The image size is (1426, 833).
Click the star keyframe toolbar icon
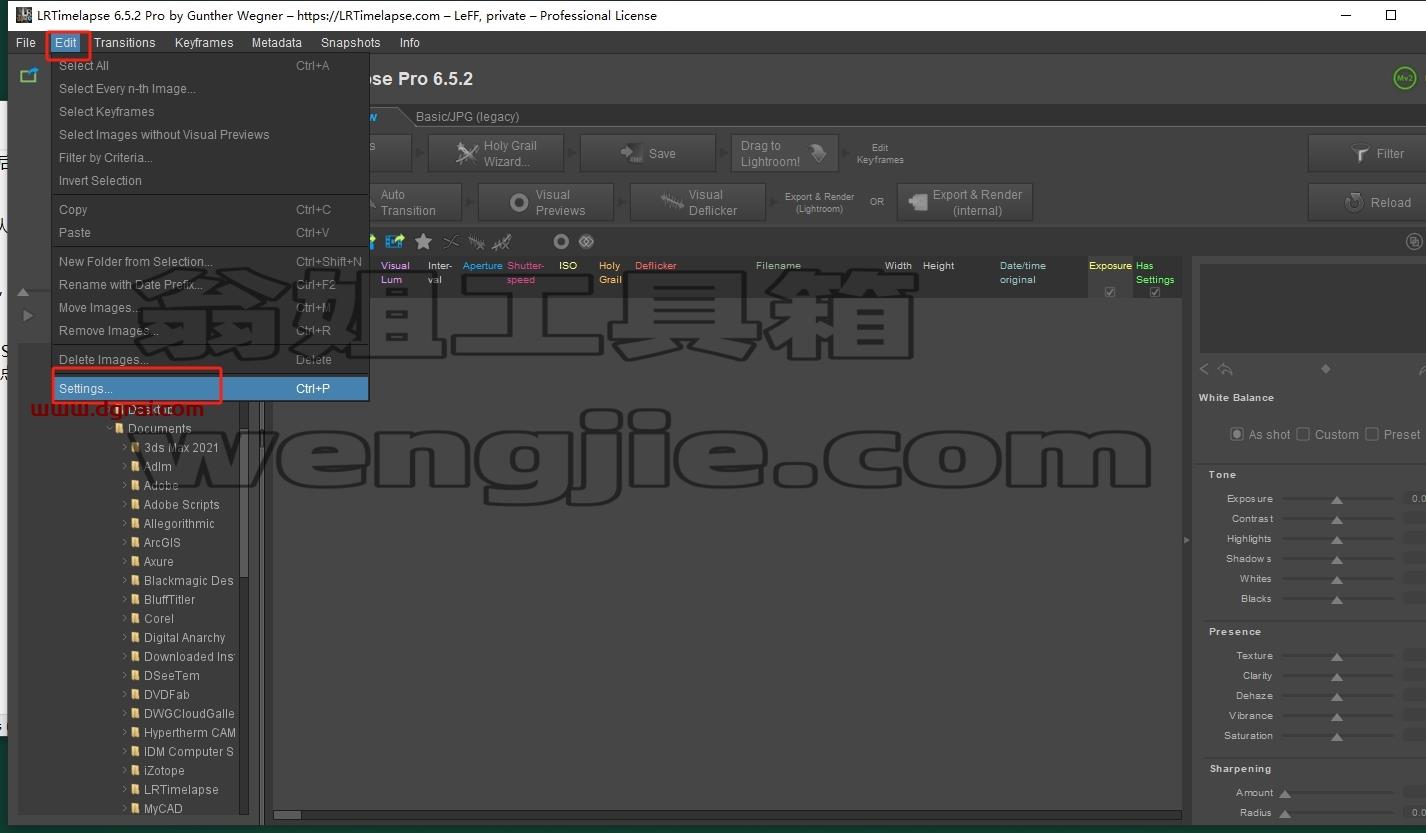(423, 241)
